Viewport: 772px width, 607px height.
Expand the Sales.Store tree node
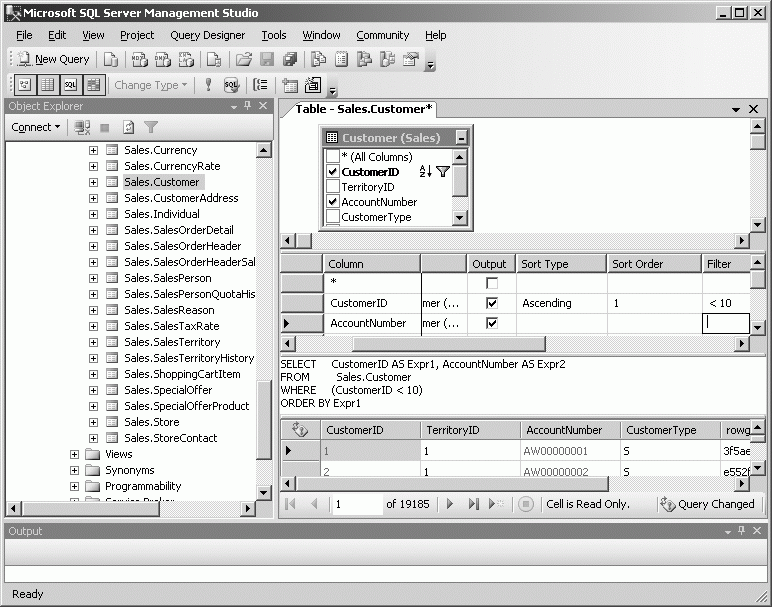[93, 422]
